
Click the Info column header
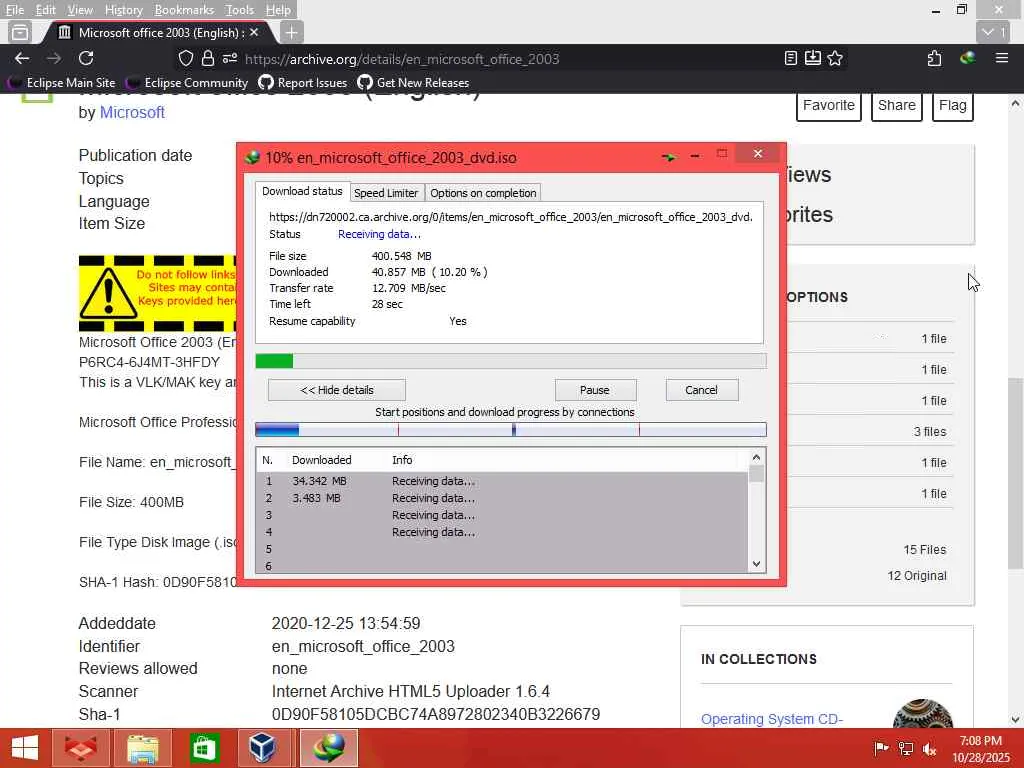[x=402, y=460]
